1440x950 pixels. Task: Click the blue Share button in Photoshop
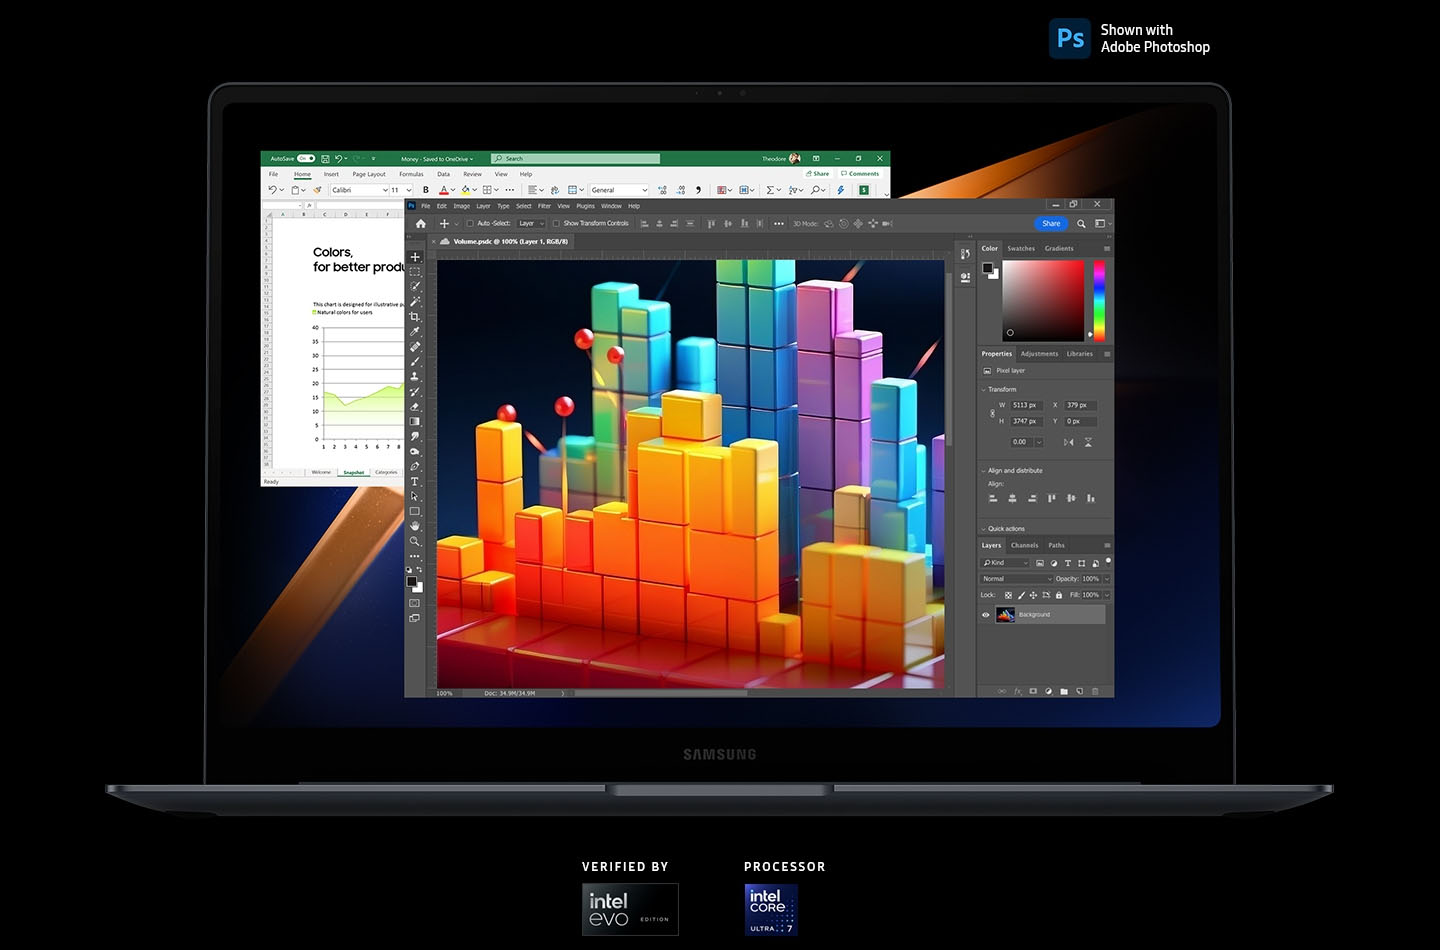pos(1051,224)
